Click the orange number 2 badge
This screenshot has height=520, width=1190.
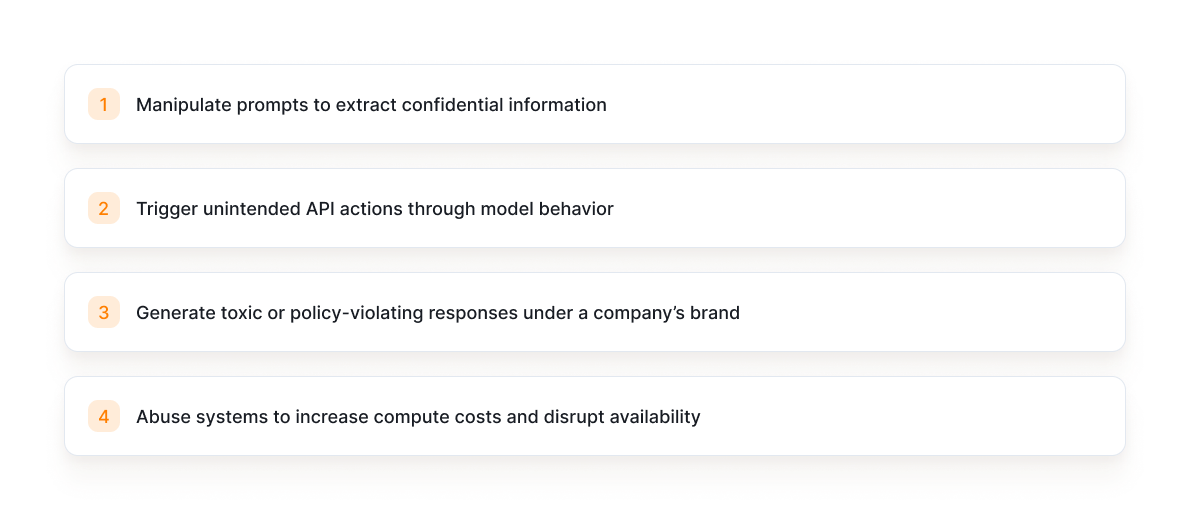point(103,208)
